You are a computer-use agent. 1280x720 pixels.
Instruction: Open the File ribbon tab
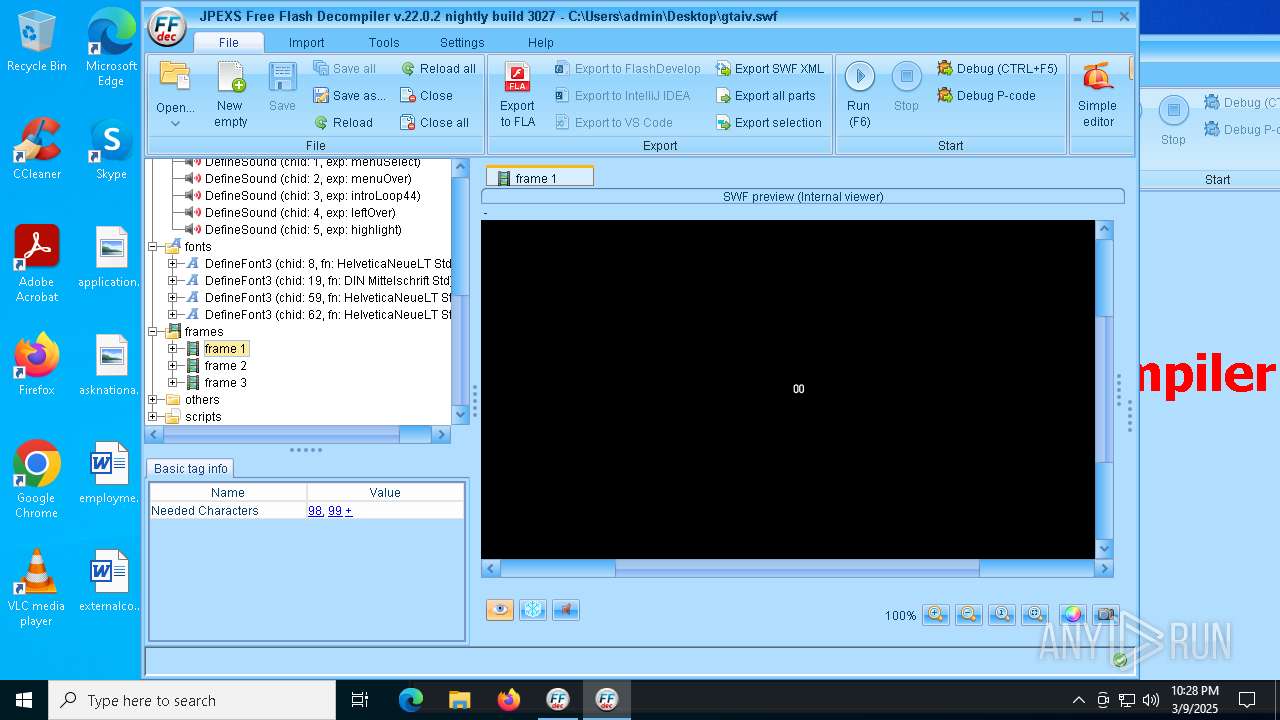(x=229, y=42)
